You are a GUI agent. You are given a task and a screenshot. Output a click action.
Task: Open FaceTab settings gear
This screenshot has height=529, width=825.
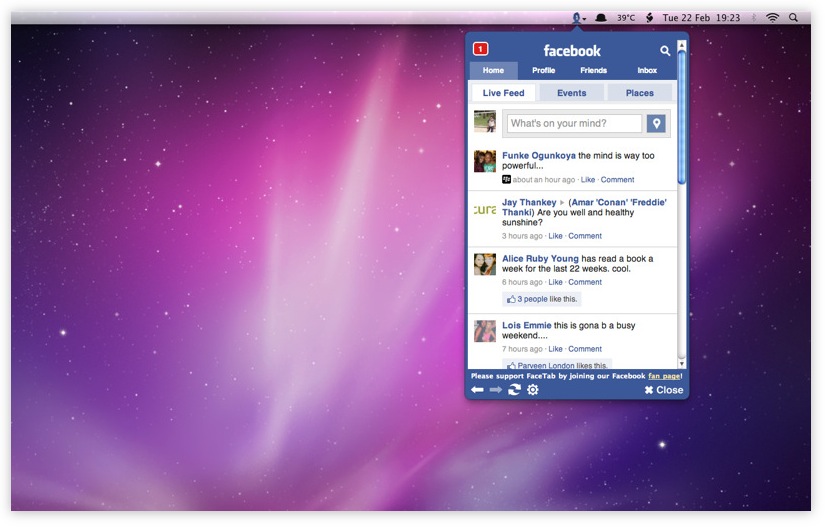coord(533,390)
